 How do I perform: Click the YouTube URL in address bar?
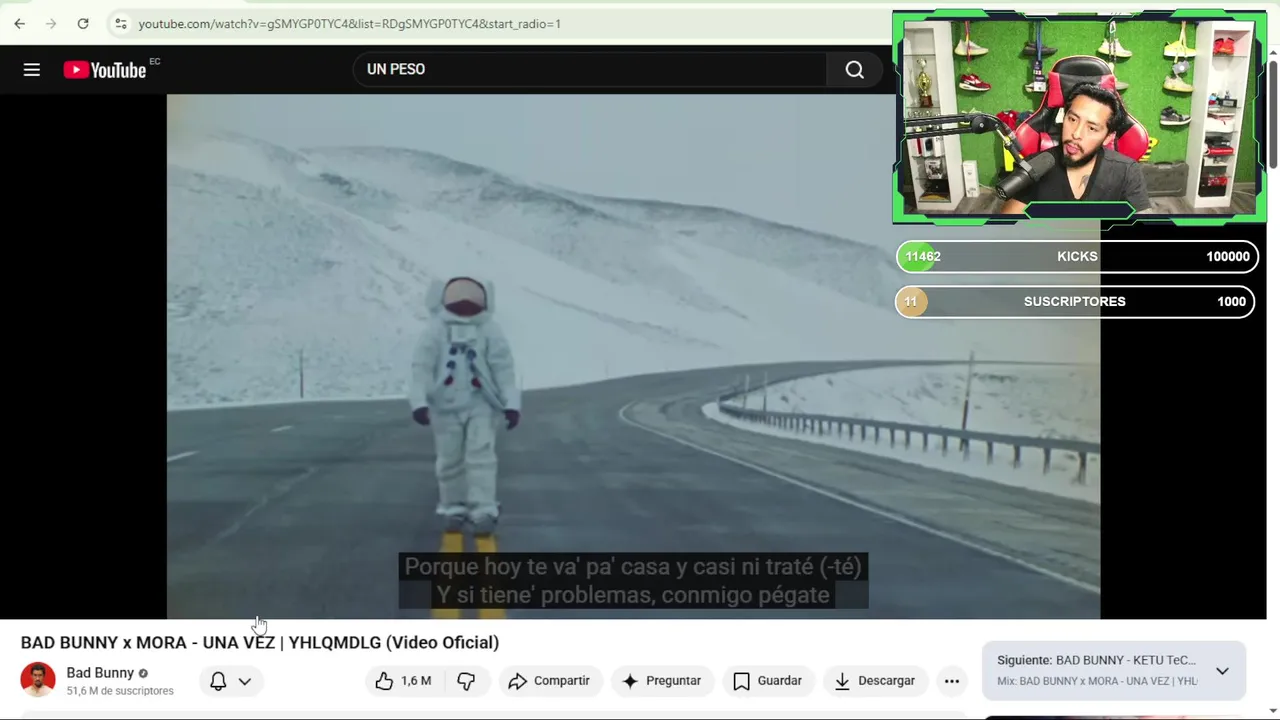(x=349, y=23)
